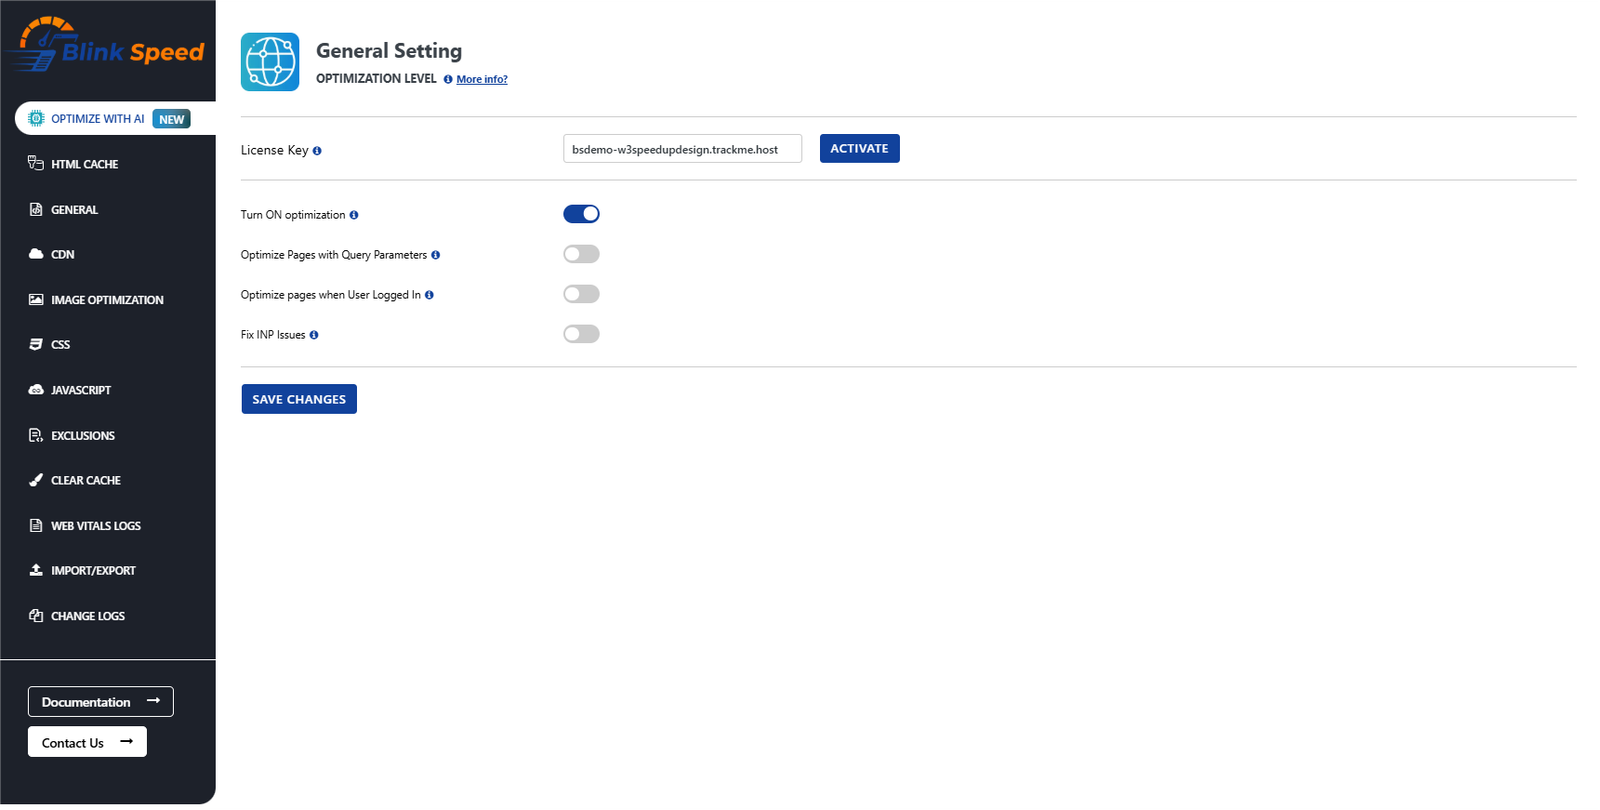Toggle Turn ON optimization switch

pyautogui.click(x=581, y=214)
